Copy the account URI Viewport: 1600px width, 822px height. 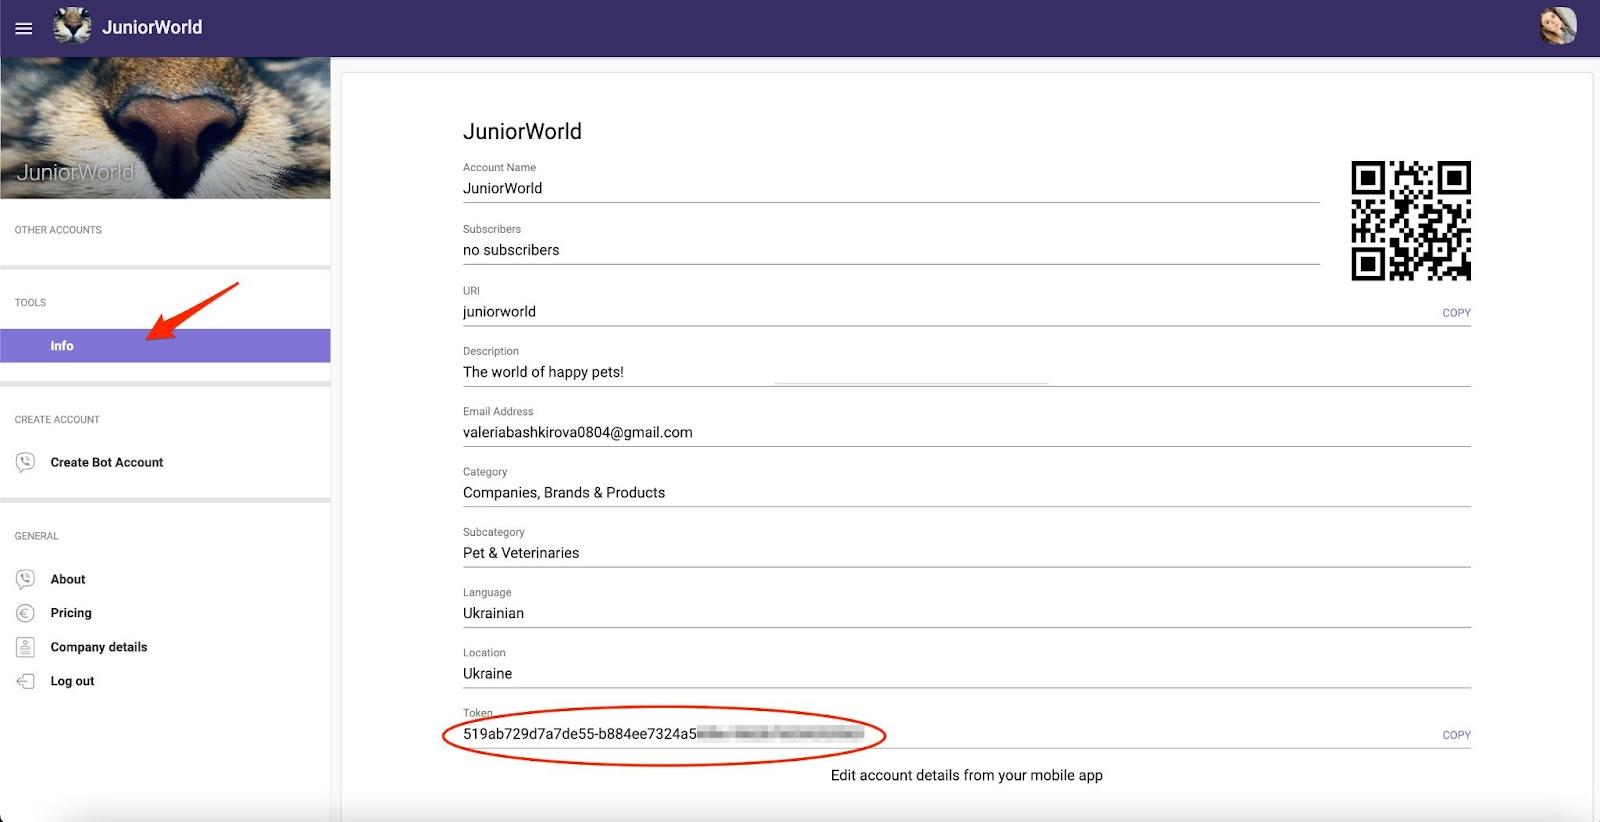pyautogui.click(x=1456, y=313)
